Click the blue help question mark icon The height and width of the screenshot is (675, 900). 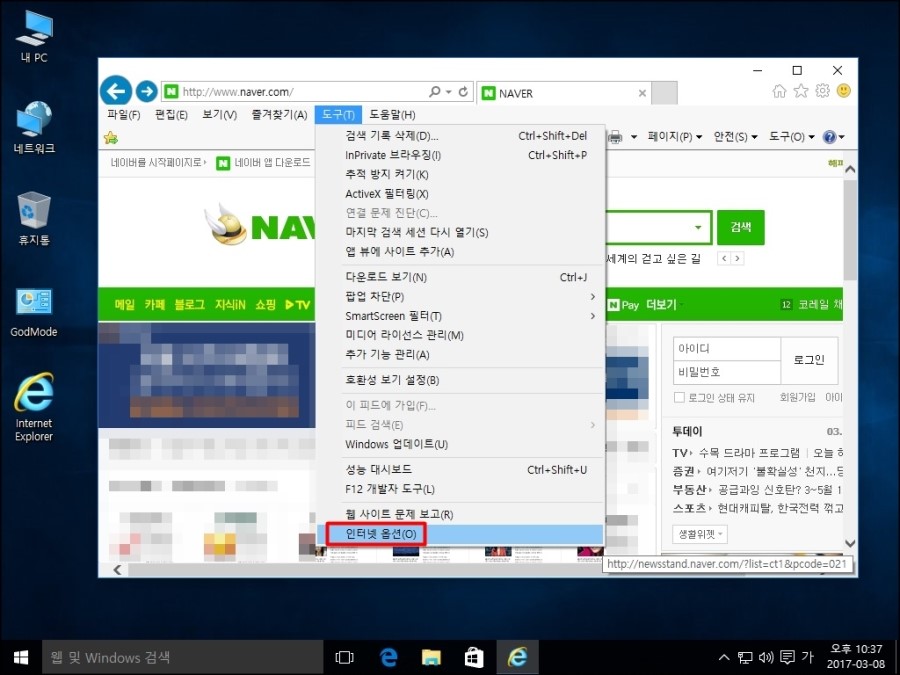click(x=829, y=137)
